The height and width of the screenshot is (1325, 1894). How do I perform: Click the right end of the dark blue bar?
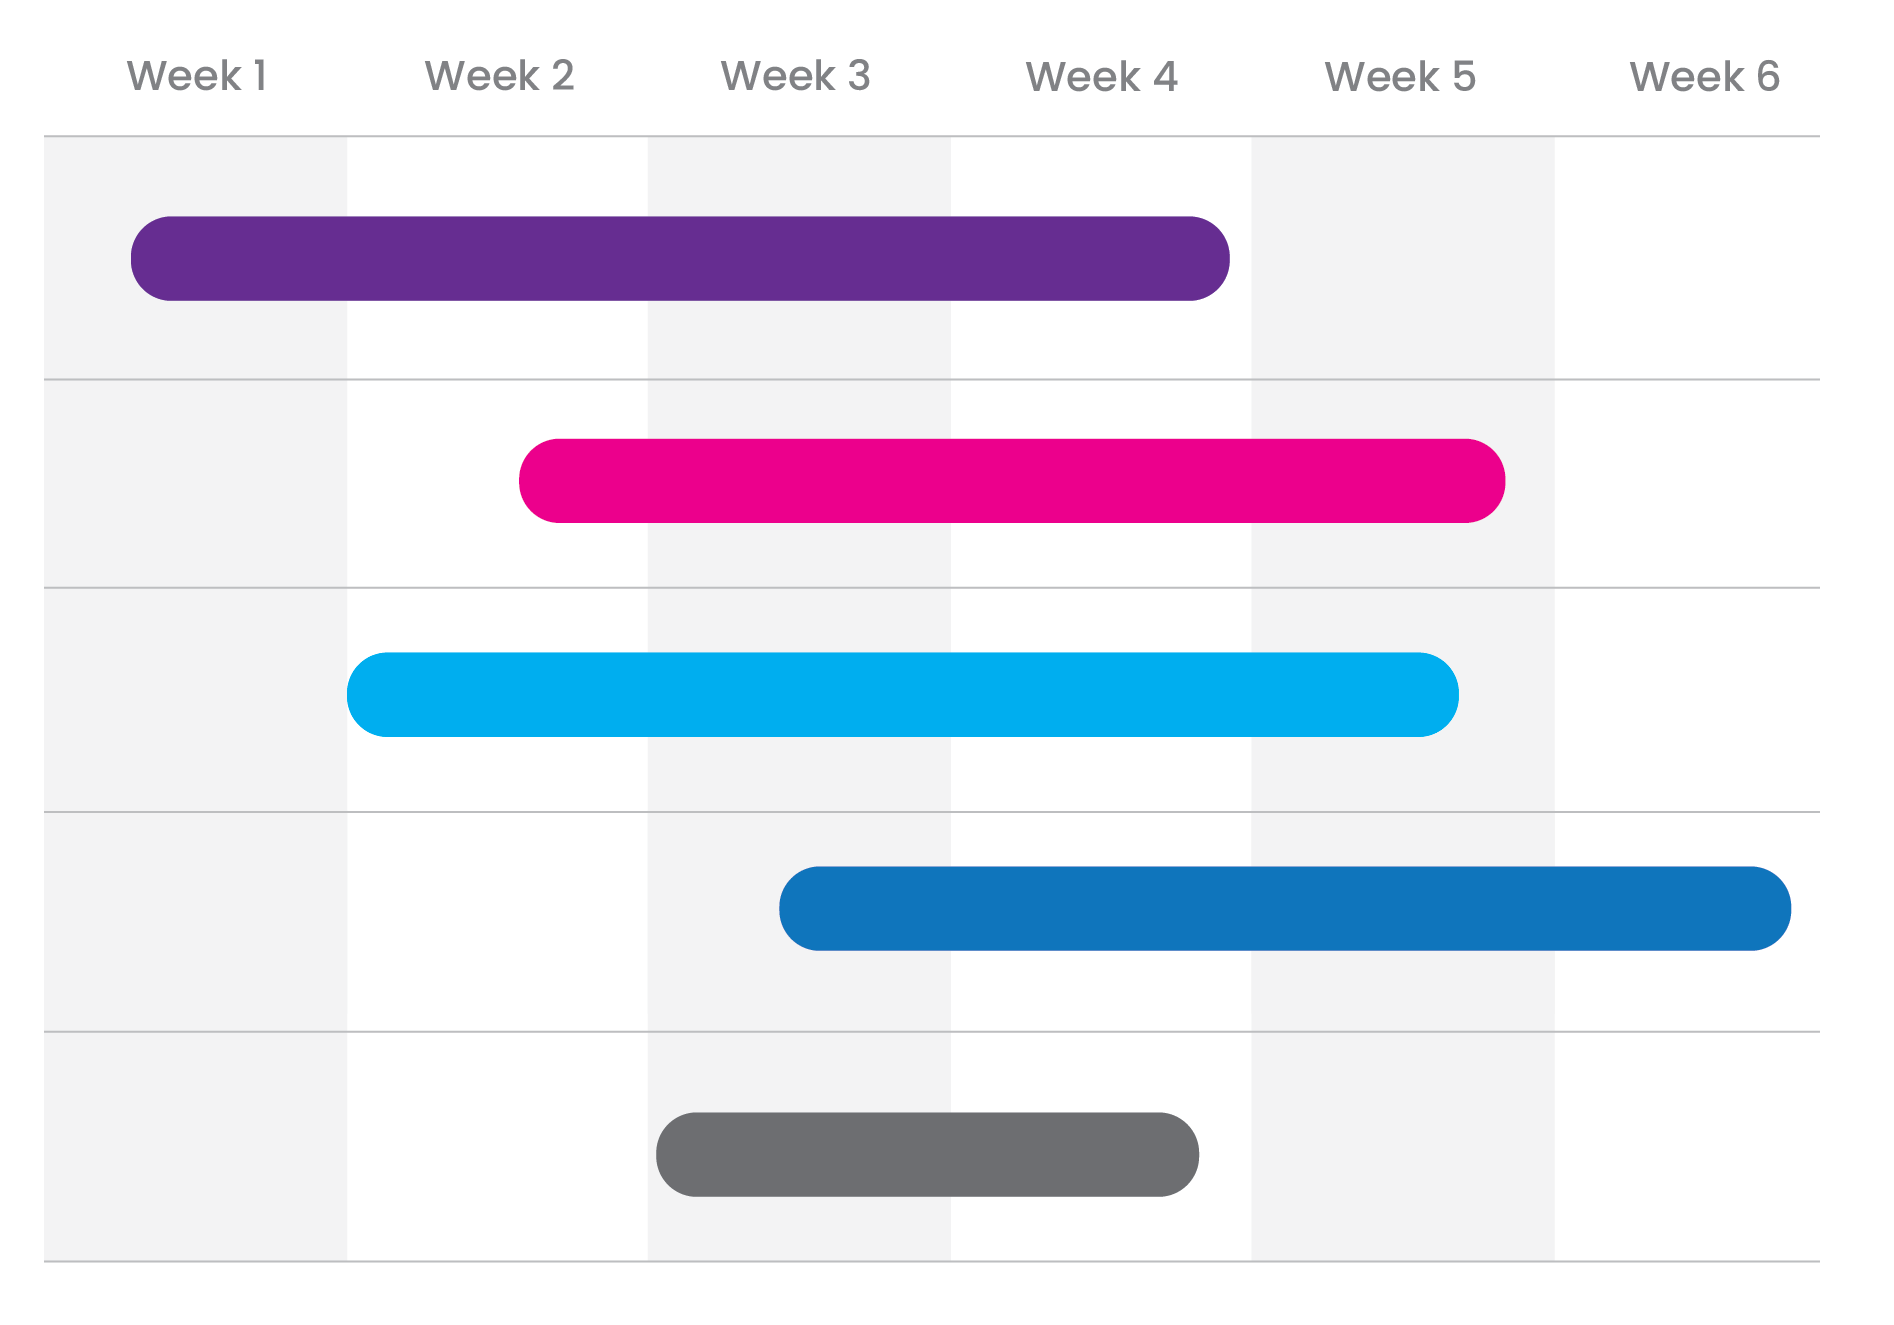(1772, 908)
